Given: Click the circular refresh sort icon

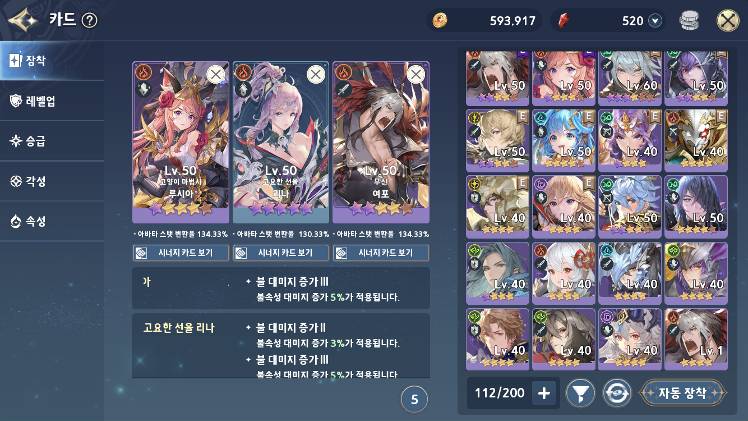Looking at the screenshot, I should click(x=616, y=393).
